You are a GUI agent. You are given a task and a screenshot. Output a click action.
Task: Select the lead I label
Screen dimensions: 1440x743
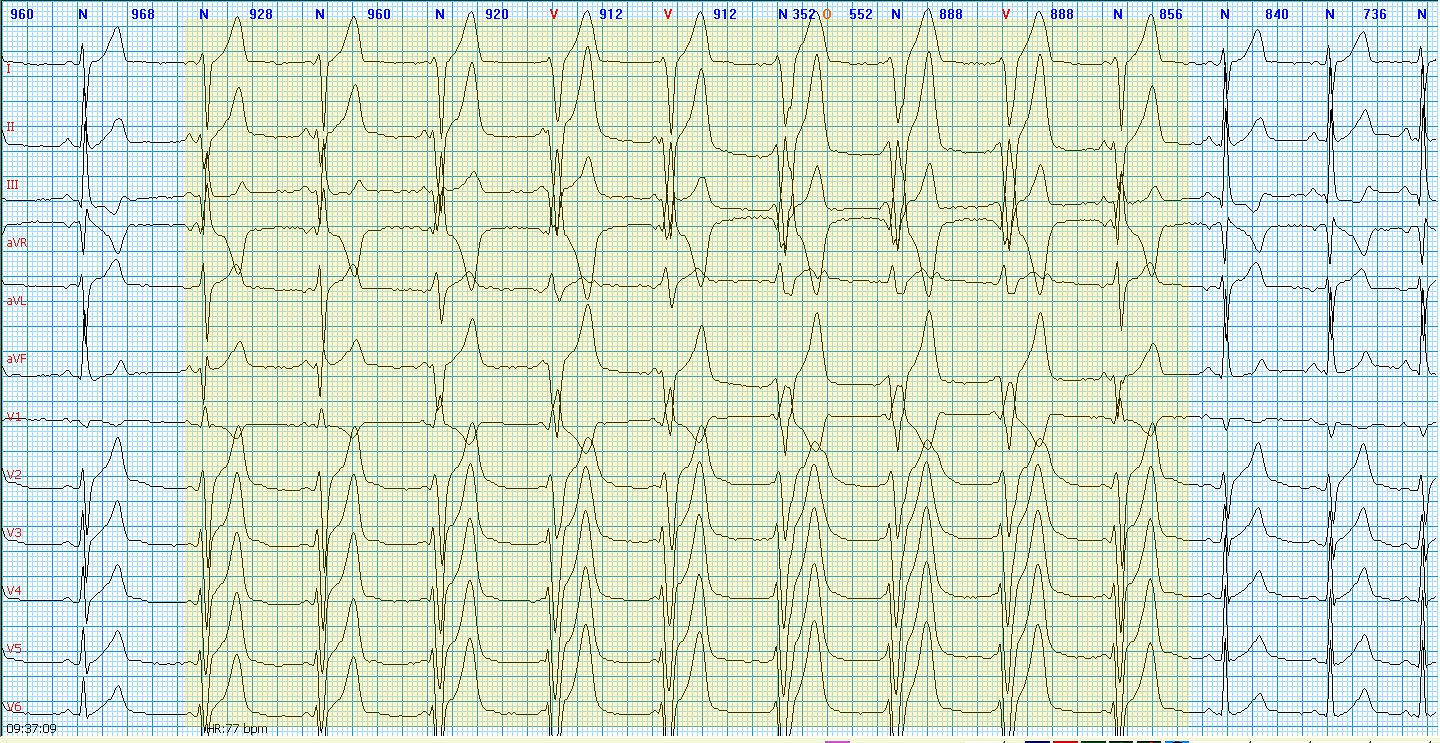click(x=9, y=69)
